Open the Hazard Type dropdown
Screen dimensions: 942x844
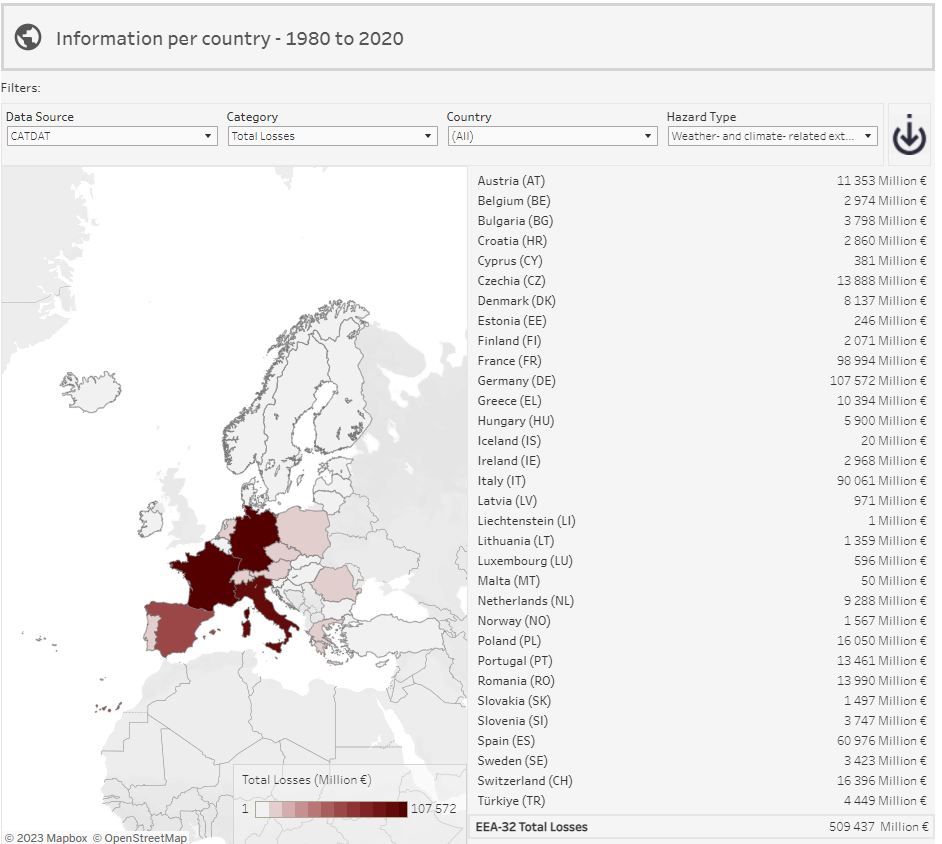(773, 136)
